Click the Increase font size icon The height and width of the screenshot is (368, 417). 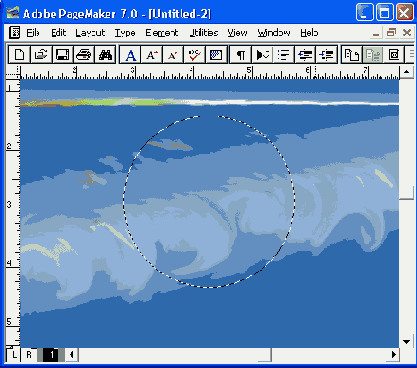pos(152,55)
